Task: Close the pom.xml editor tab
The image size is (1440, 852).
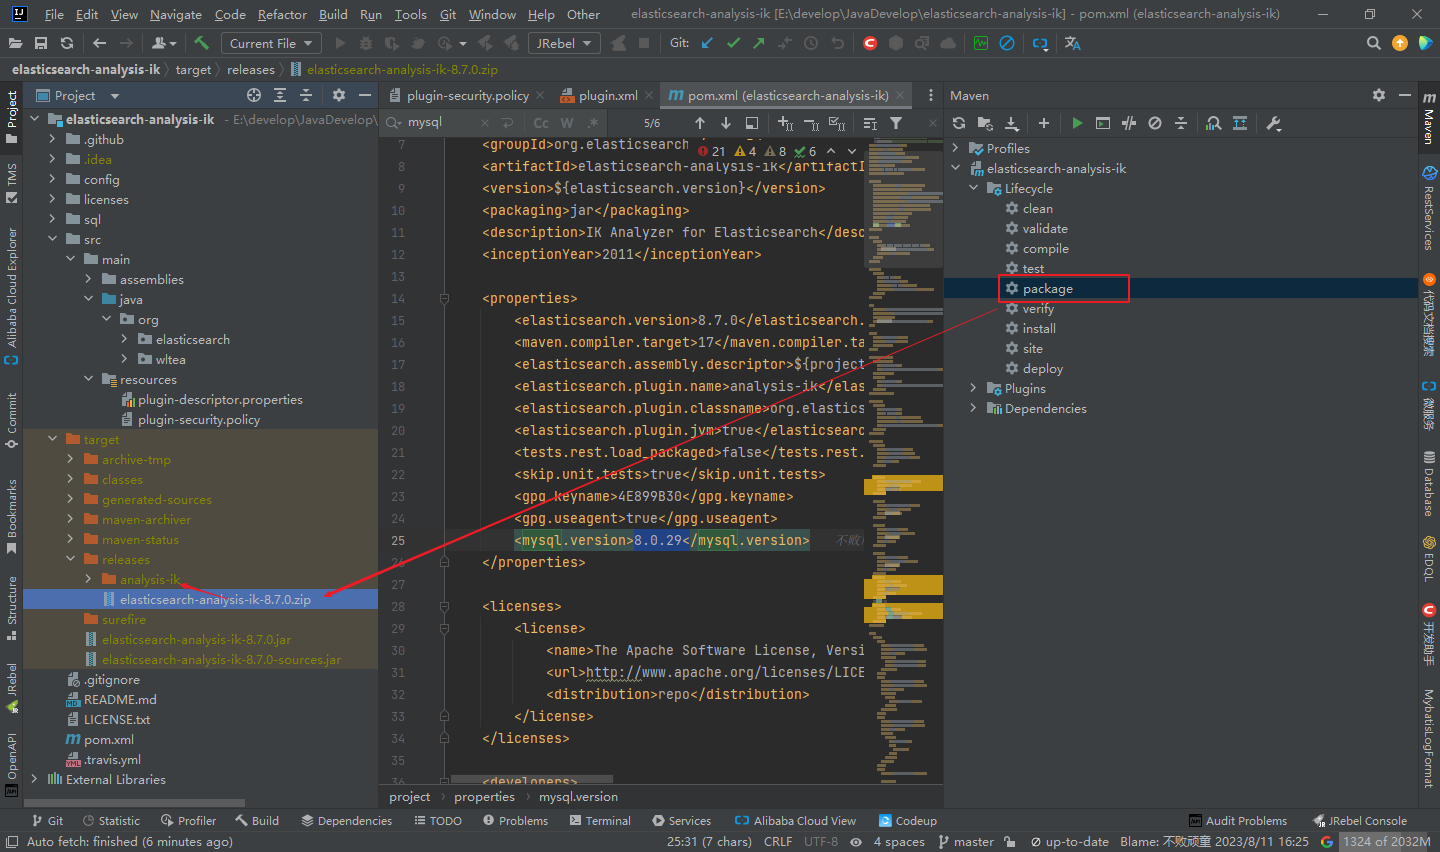Action: click(x=900, y=95)
